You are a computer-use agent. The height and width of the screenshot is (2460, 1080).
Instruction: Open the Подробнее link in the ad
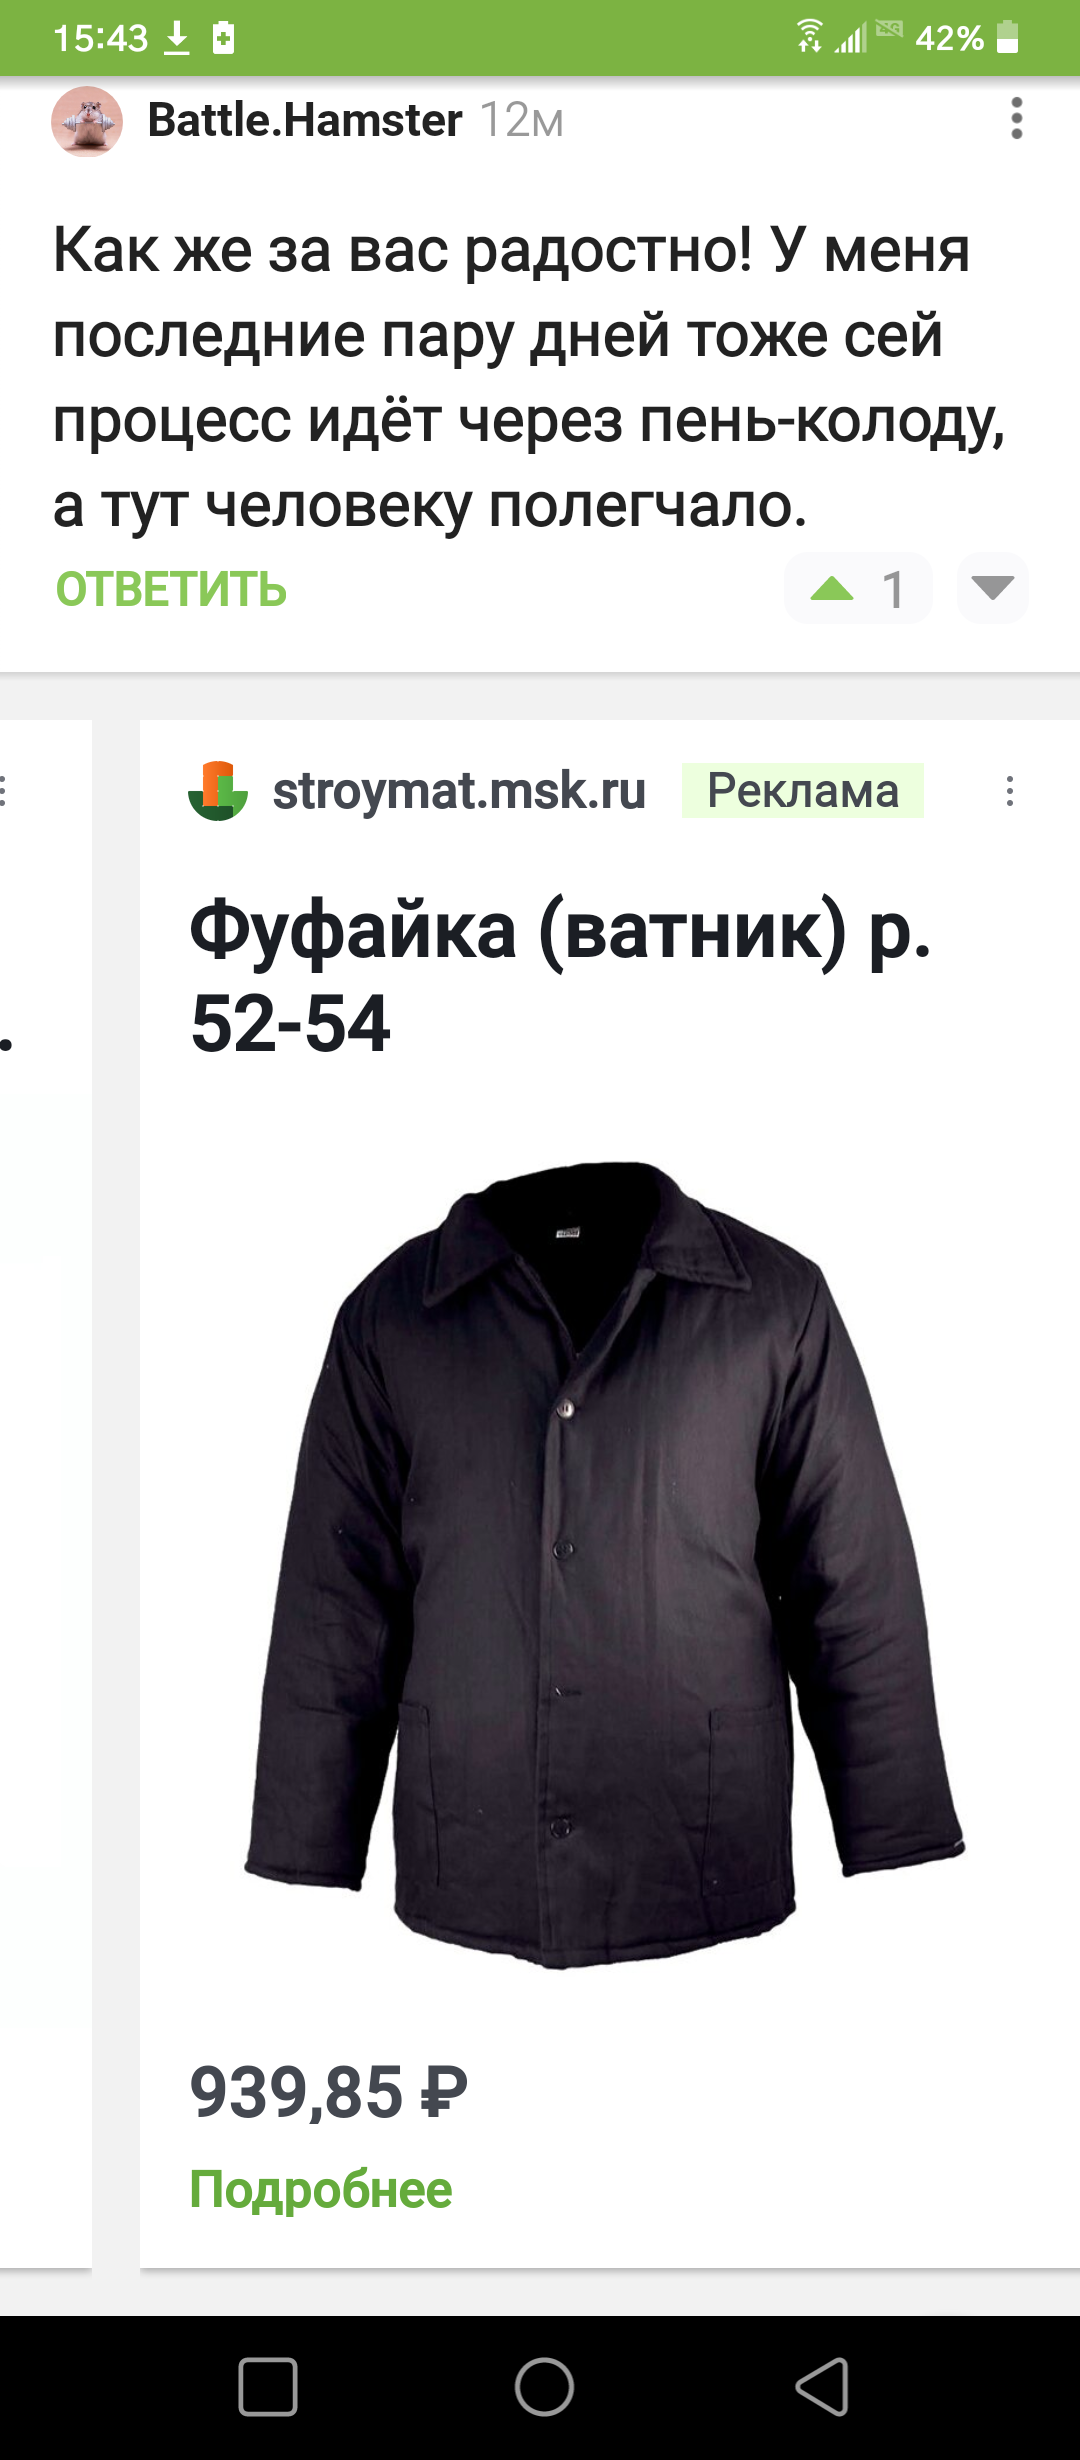321,2189
